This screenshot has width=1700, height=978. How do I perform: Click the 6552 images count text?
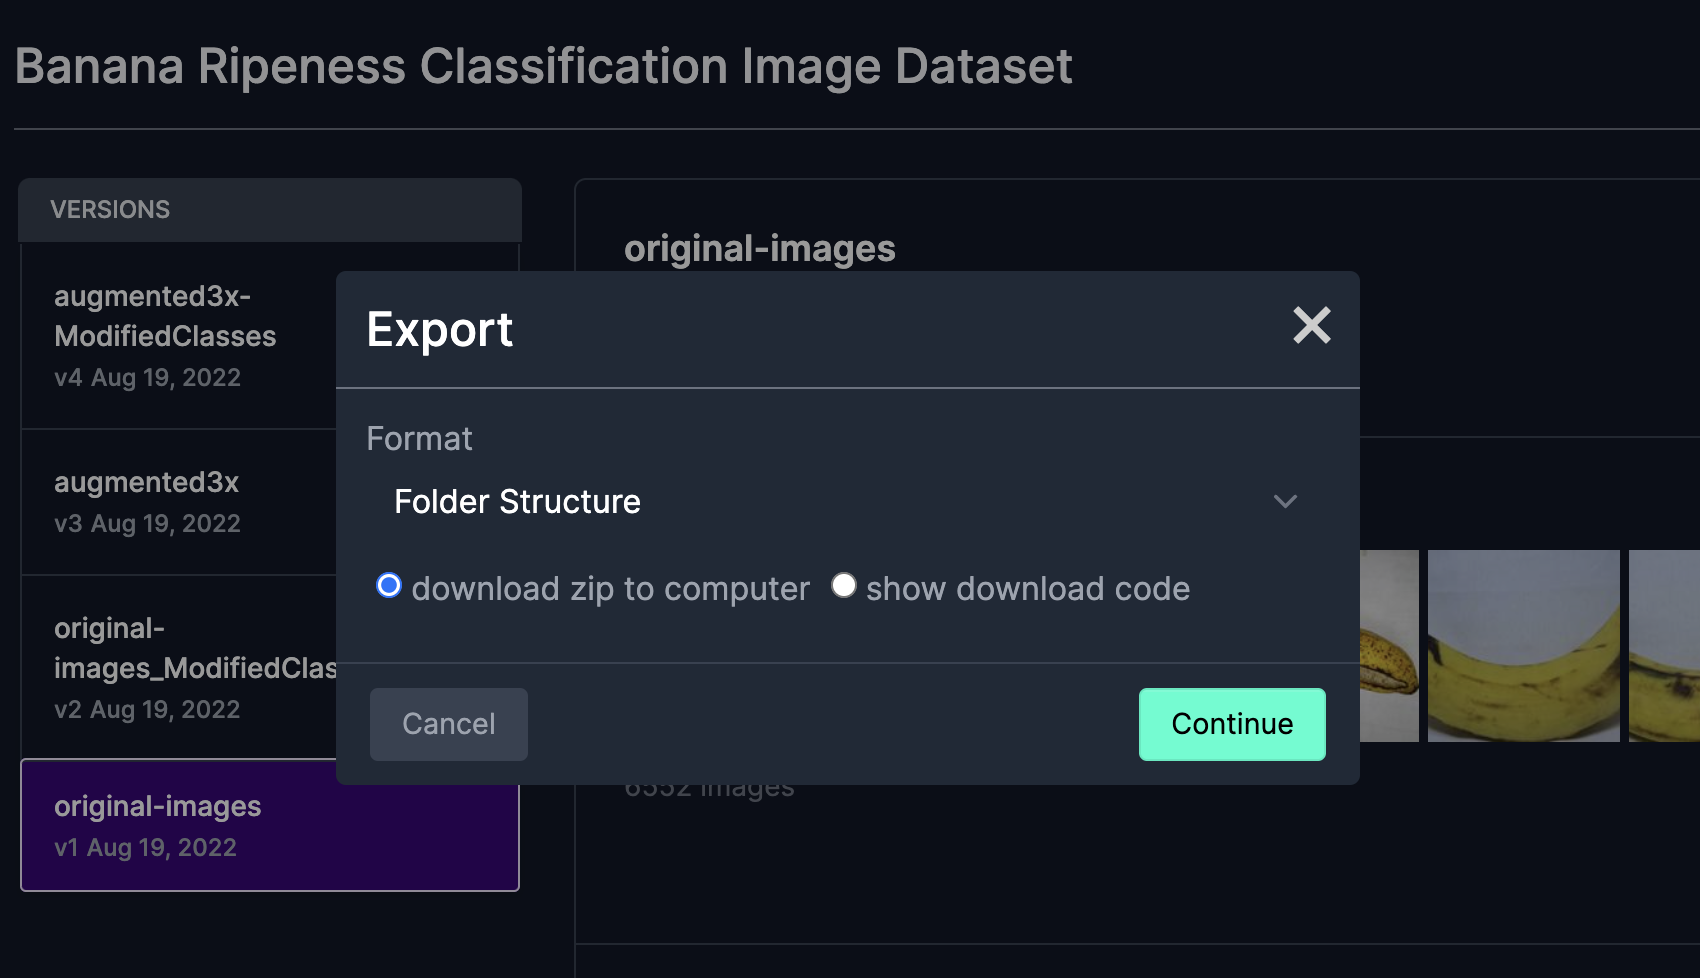click(708, 786)
